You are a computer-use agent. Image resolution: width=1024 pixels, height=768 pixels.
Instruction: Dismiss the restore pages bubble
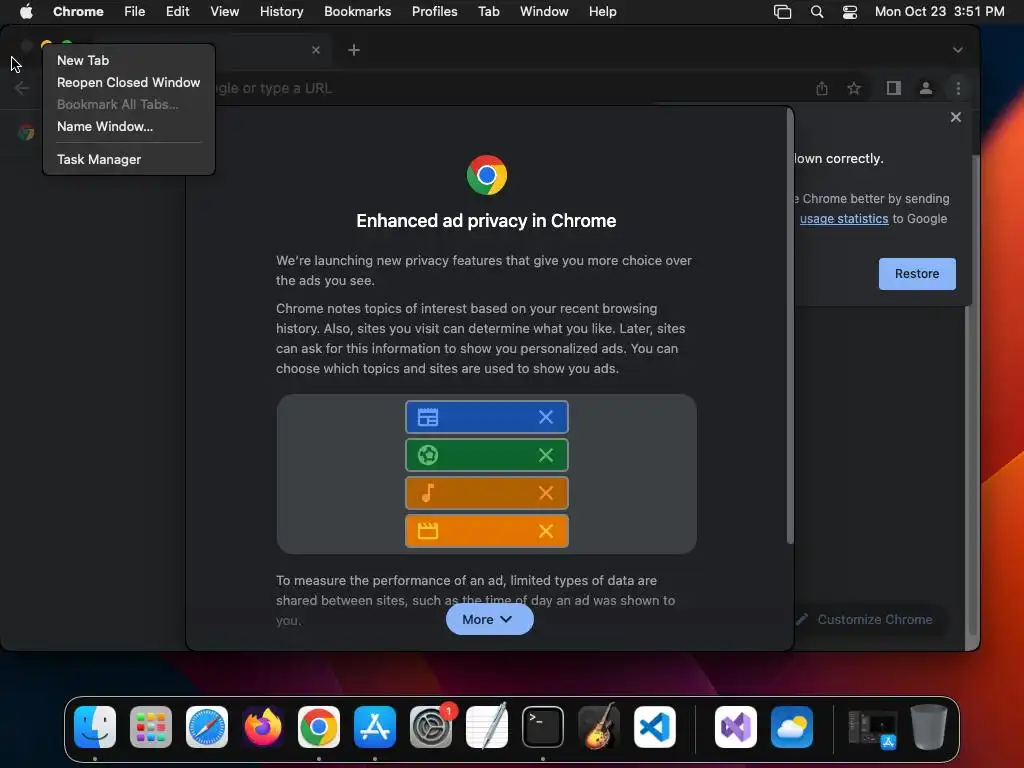pos(955,117)
